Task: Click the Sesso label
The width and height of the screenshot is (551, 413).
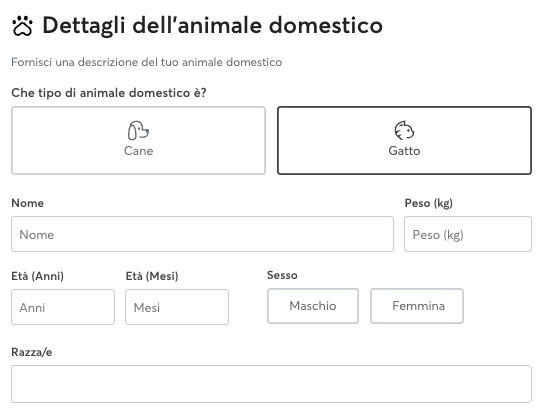Action: (282, 275)
